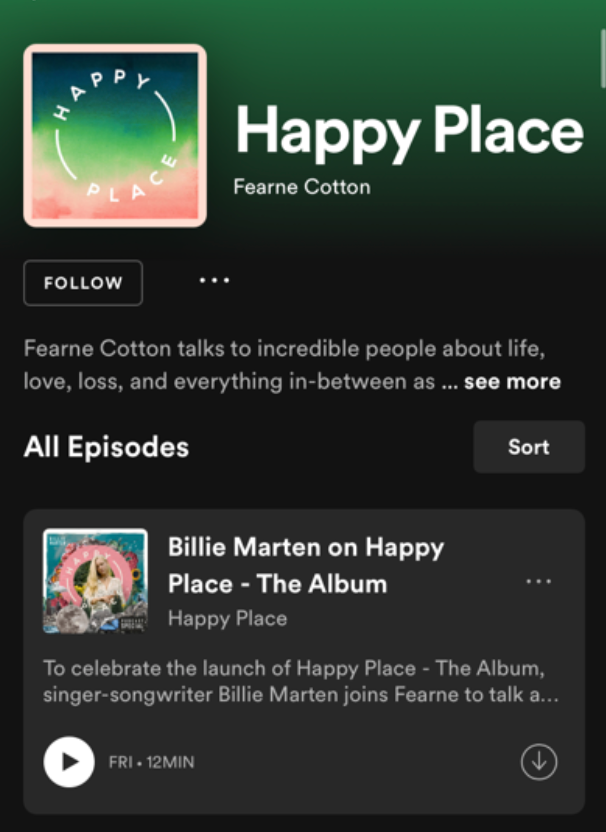Play the Billie Marten episode
Image resolution: width=606 pixels, height=832 pixels.
coord(69,762)
